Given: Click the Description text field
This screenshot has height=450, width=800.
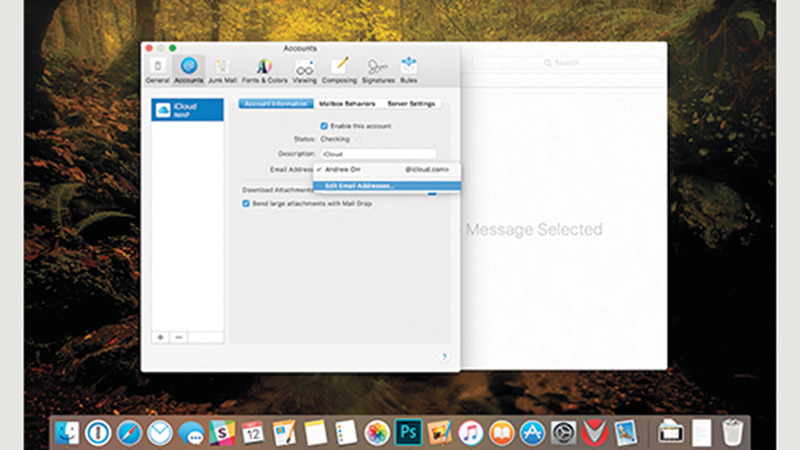Looking at the screenshot, I should tap(377, 154).
